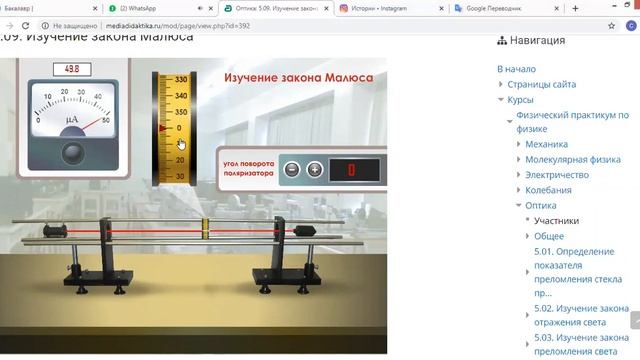Collapse the Оптика arrow
Image resolution: width=640 pixels, height=360 pixels.
pos(519,205)
